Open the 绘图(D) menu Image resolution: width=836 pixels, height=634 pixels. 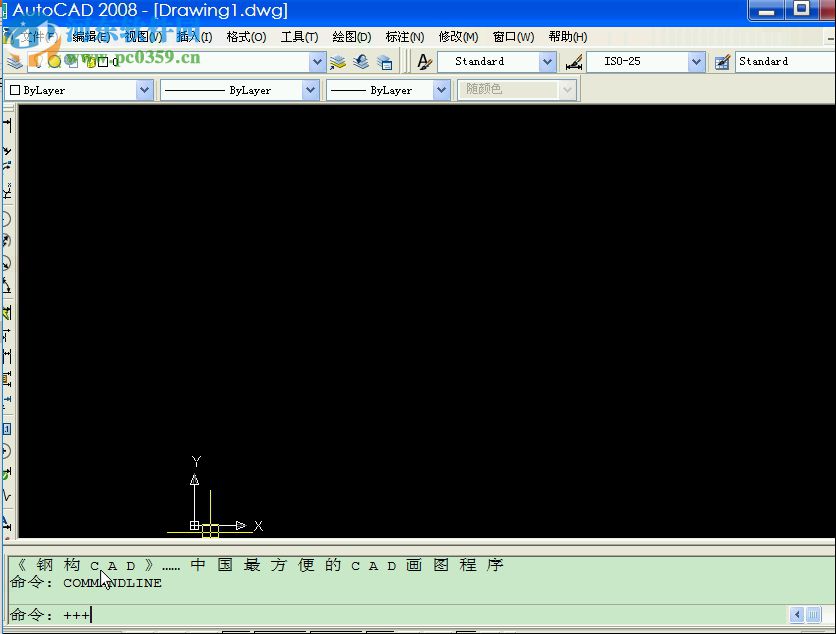point(351,37)
